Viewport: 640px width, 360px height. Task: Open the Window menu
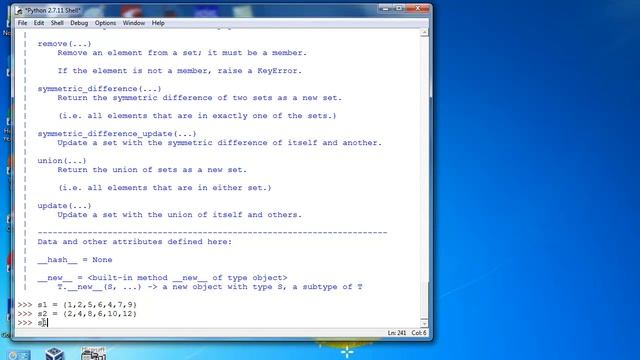134,23
